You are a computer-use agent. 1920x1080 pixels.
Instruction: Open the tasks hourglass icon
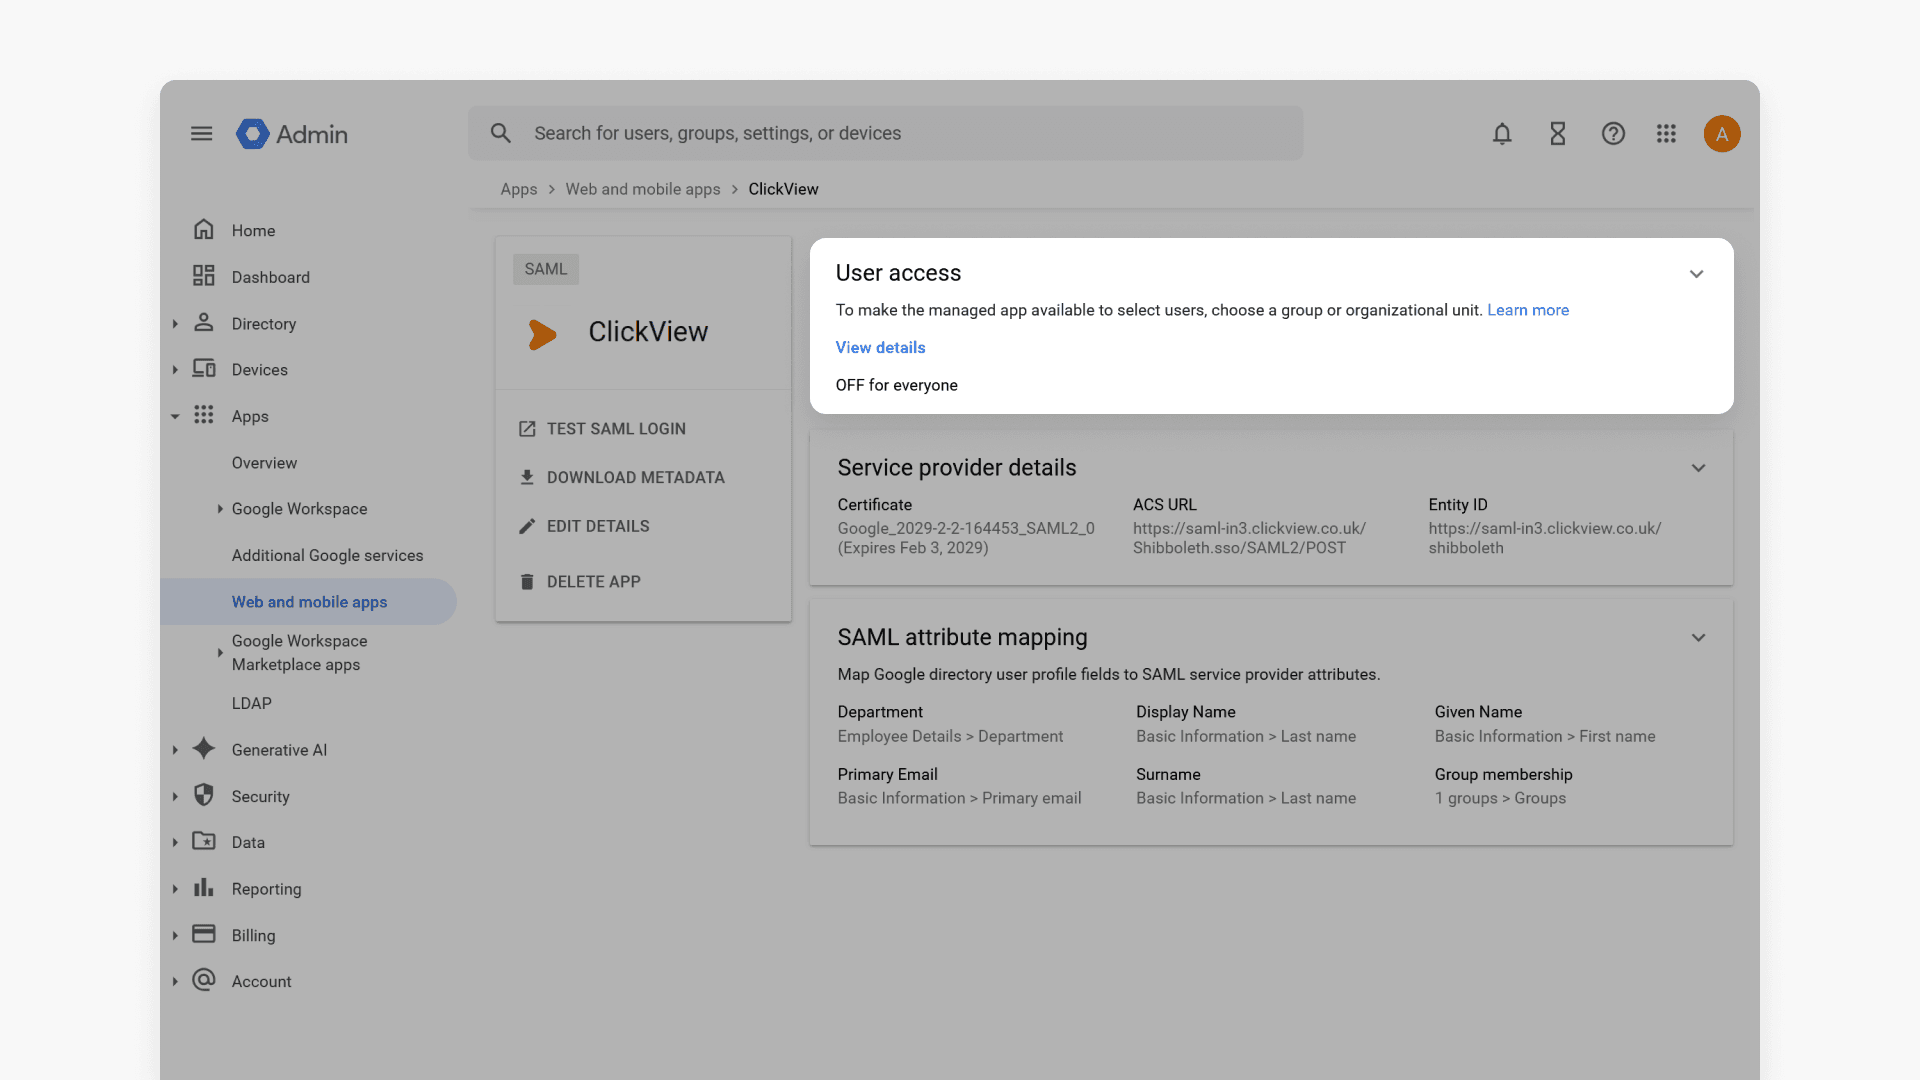pyautogui.click(x=1558, y=134)
